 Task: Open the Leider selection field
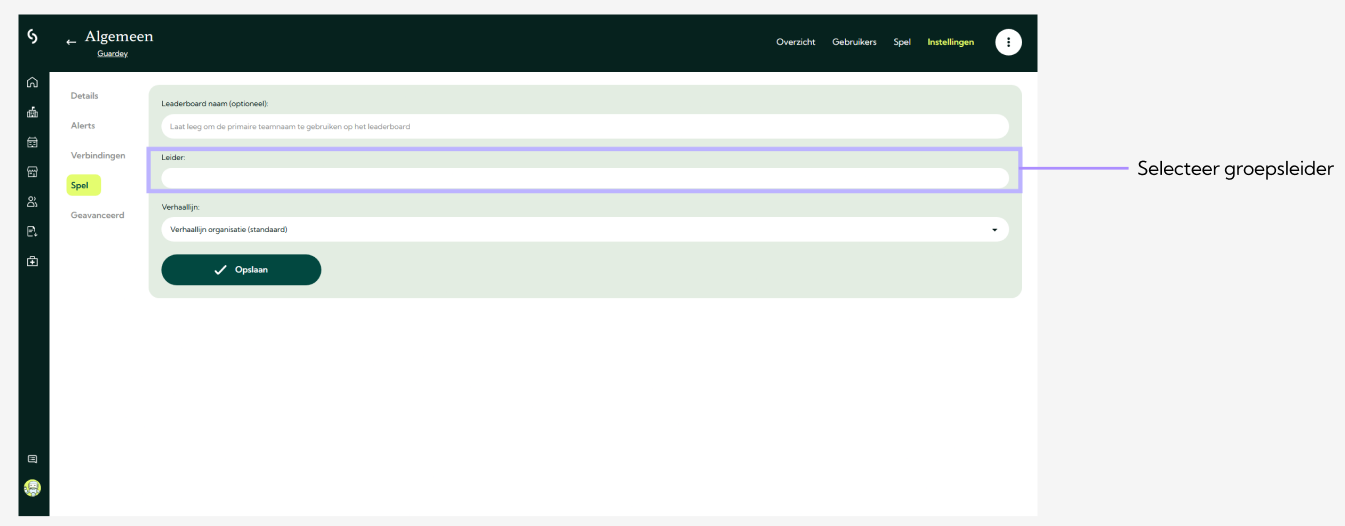[584, 178]
